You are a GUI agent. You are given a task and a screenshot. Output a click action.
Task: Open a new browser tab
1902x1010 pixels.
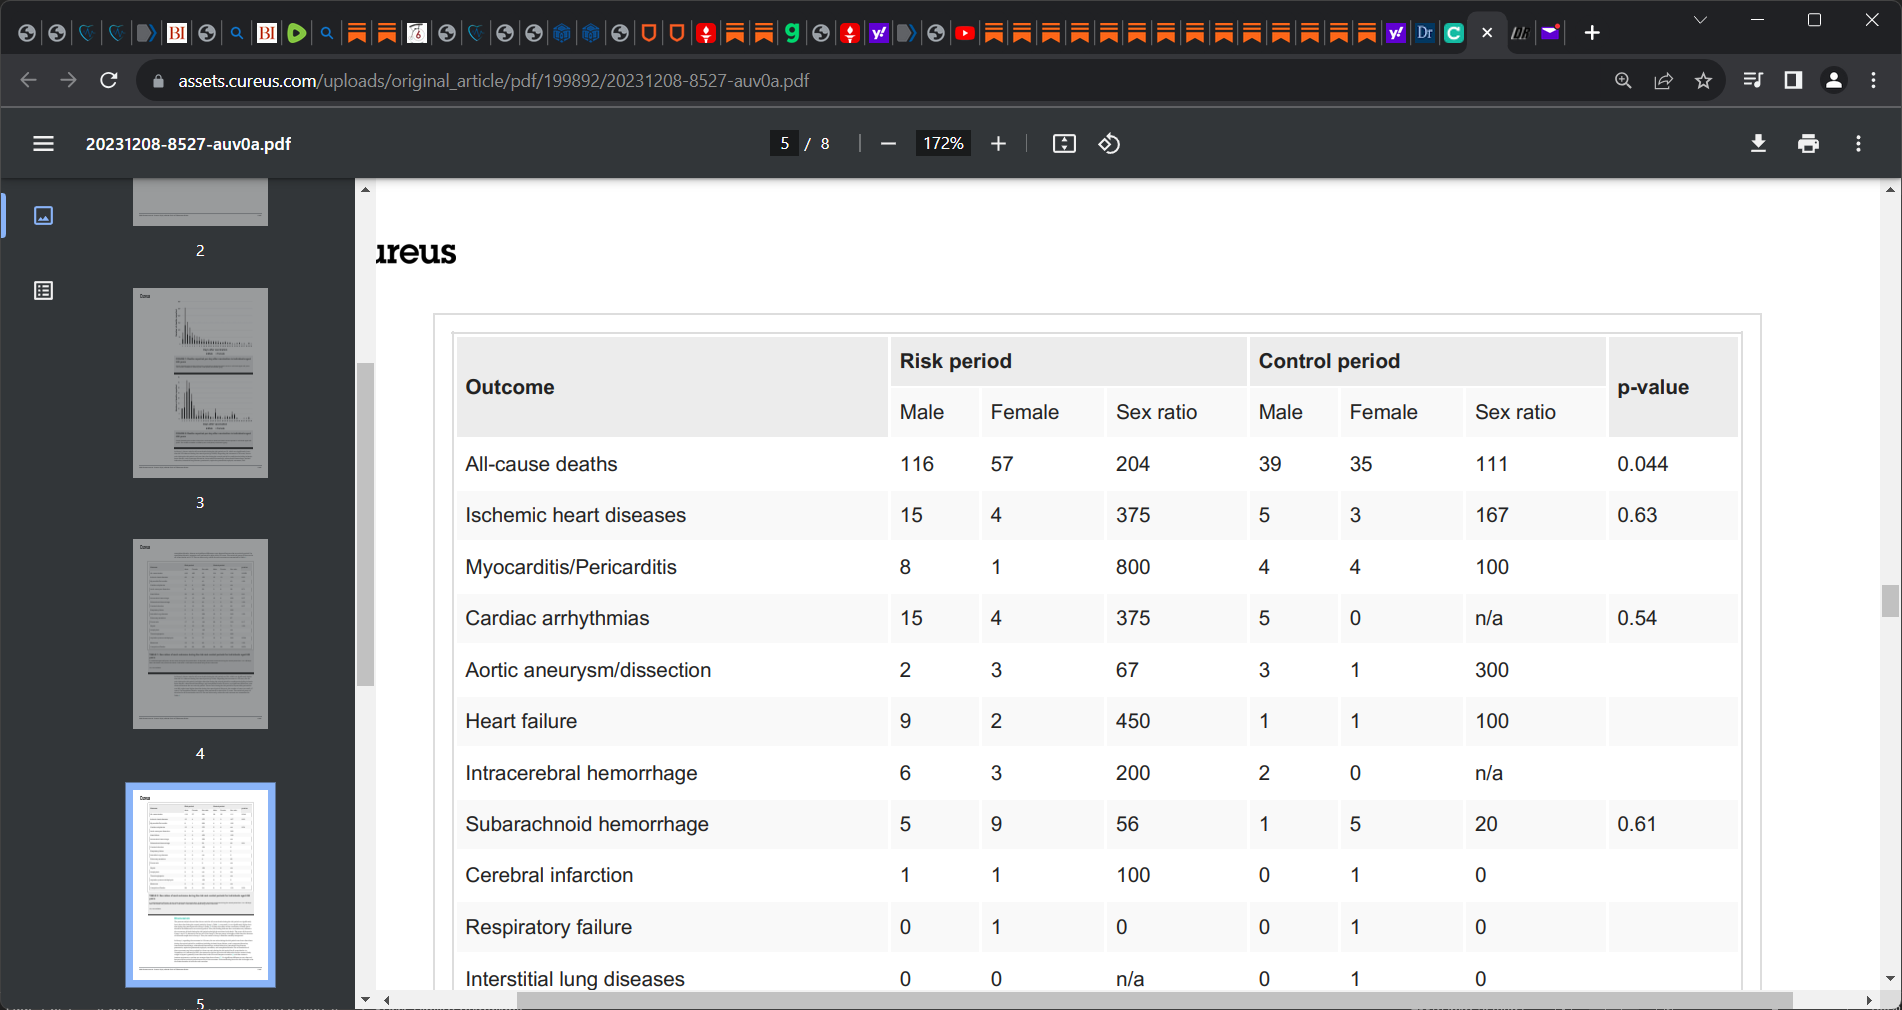point(1592,33)
